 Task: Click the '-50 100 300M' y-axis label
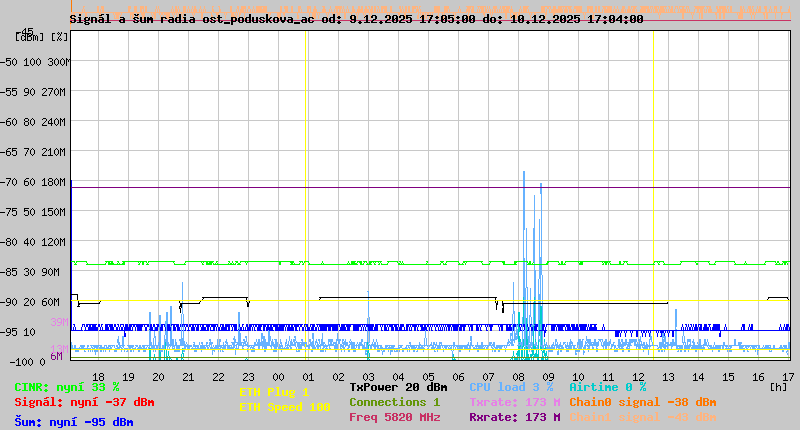34,62
